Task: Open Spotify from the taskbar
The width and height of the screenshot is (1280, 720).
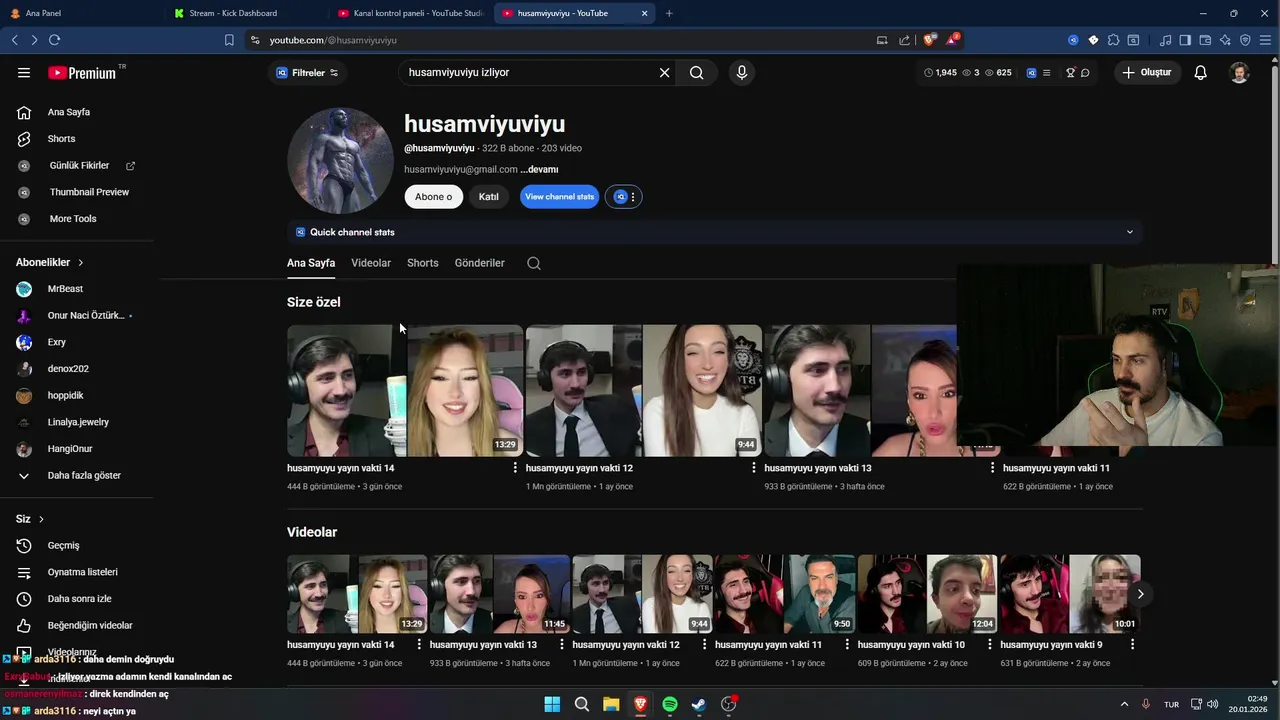Action: click(670, 704)
